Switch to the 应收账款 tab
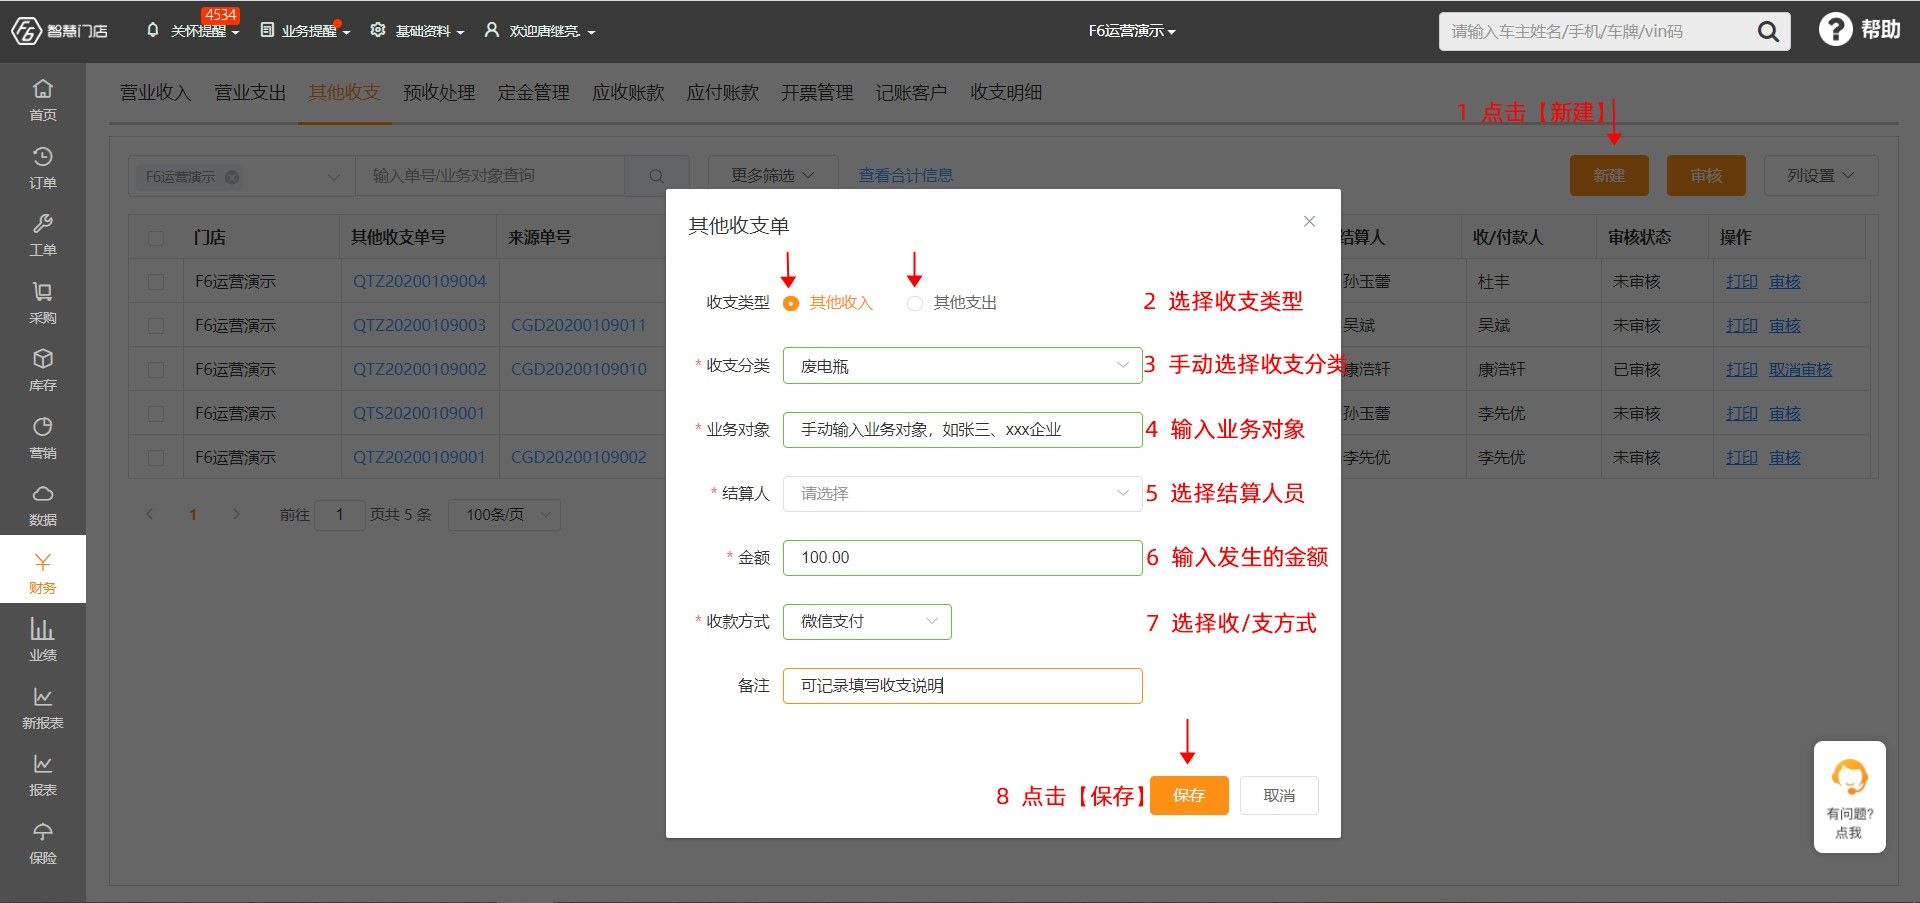This screenshot has width=1920, height=903. [628, 93]
